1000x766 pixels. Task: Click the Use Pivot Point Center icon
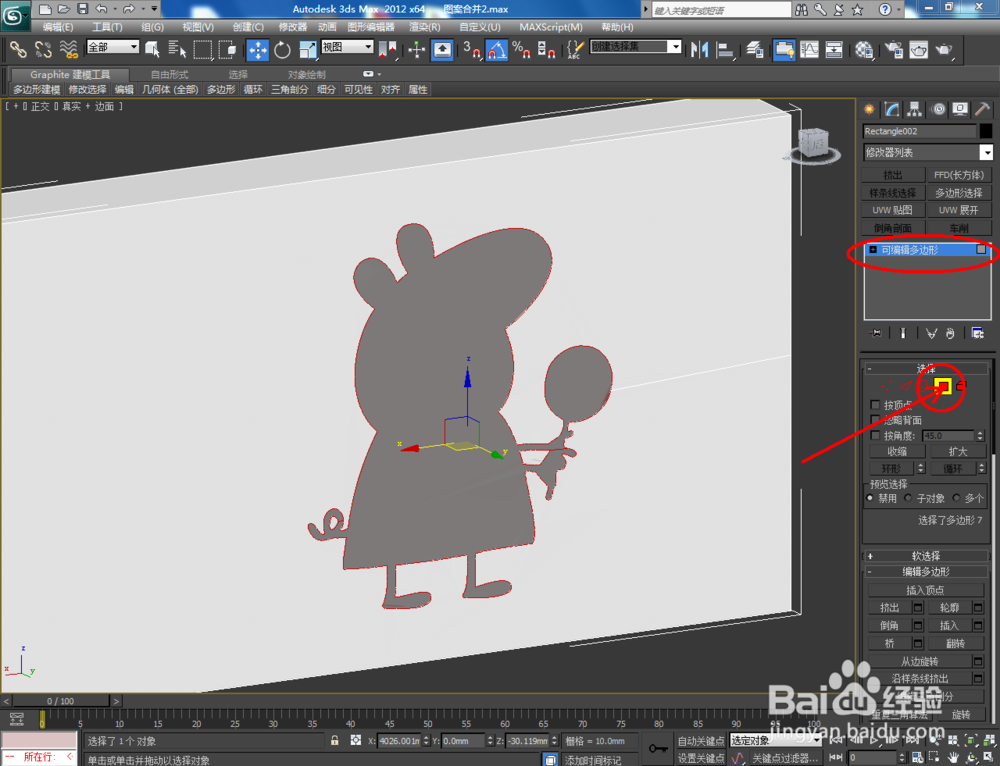pos(387,49)
